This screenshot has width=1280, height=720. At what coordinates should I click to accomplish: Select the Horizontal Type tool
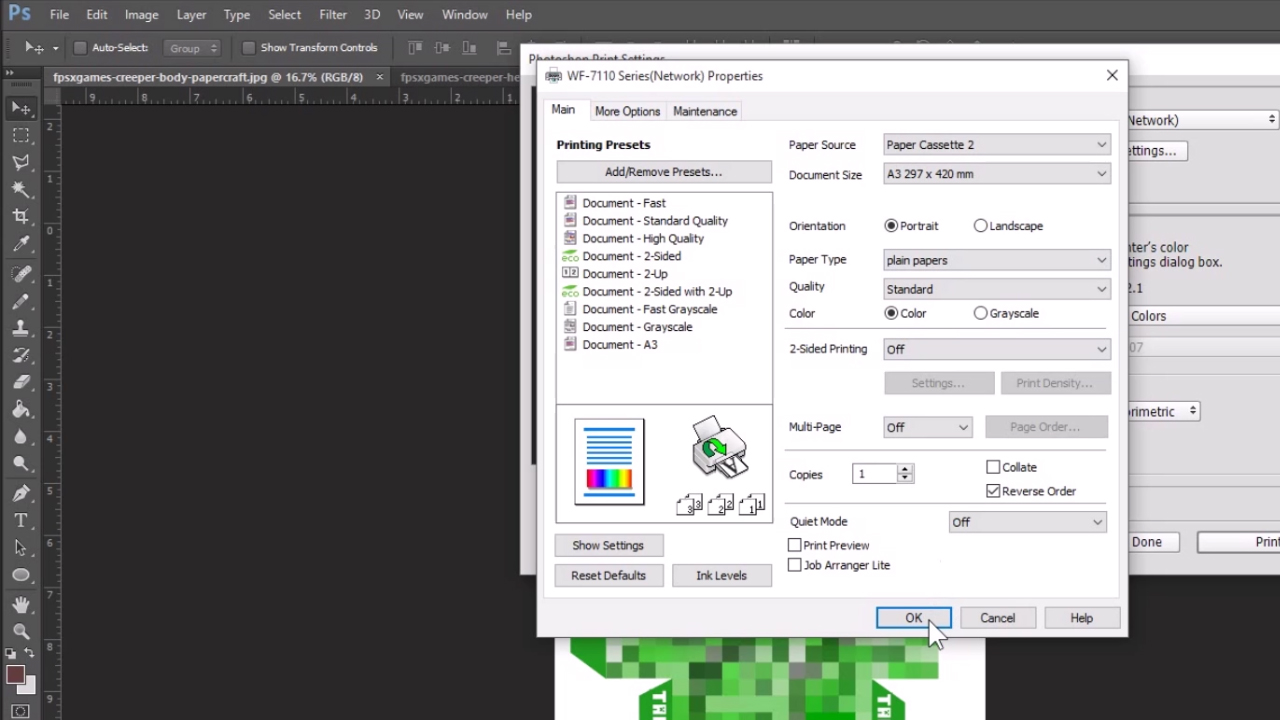(21, 520)
